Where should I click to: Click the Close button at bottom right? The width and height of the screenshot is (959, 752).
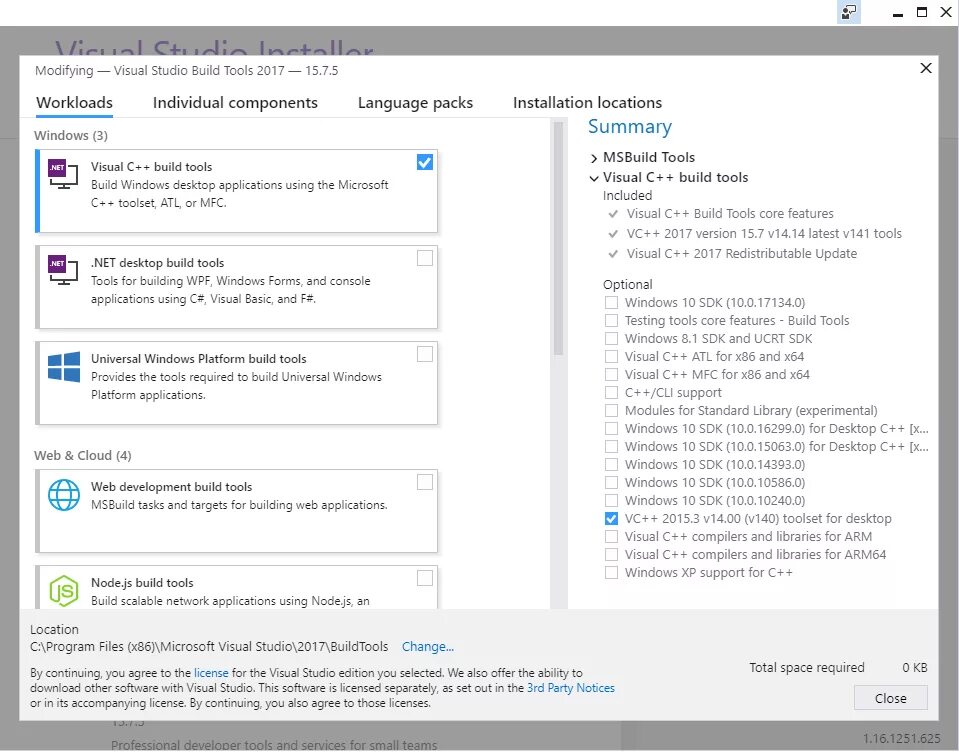(x=890, y=698)
